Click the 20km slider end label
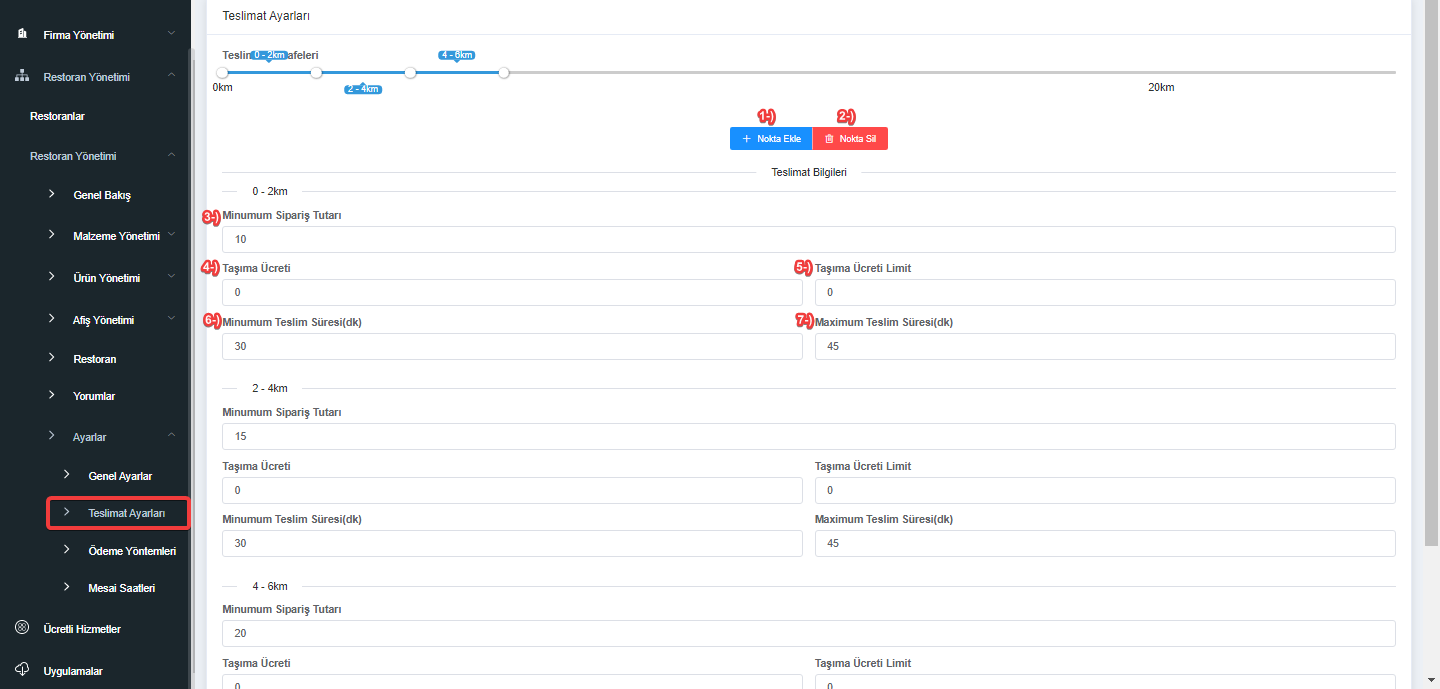Viewport: 1440px width, 689px height. pyautogui.click(x=1161, y=87)
